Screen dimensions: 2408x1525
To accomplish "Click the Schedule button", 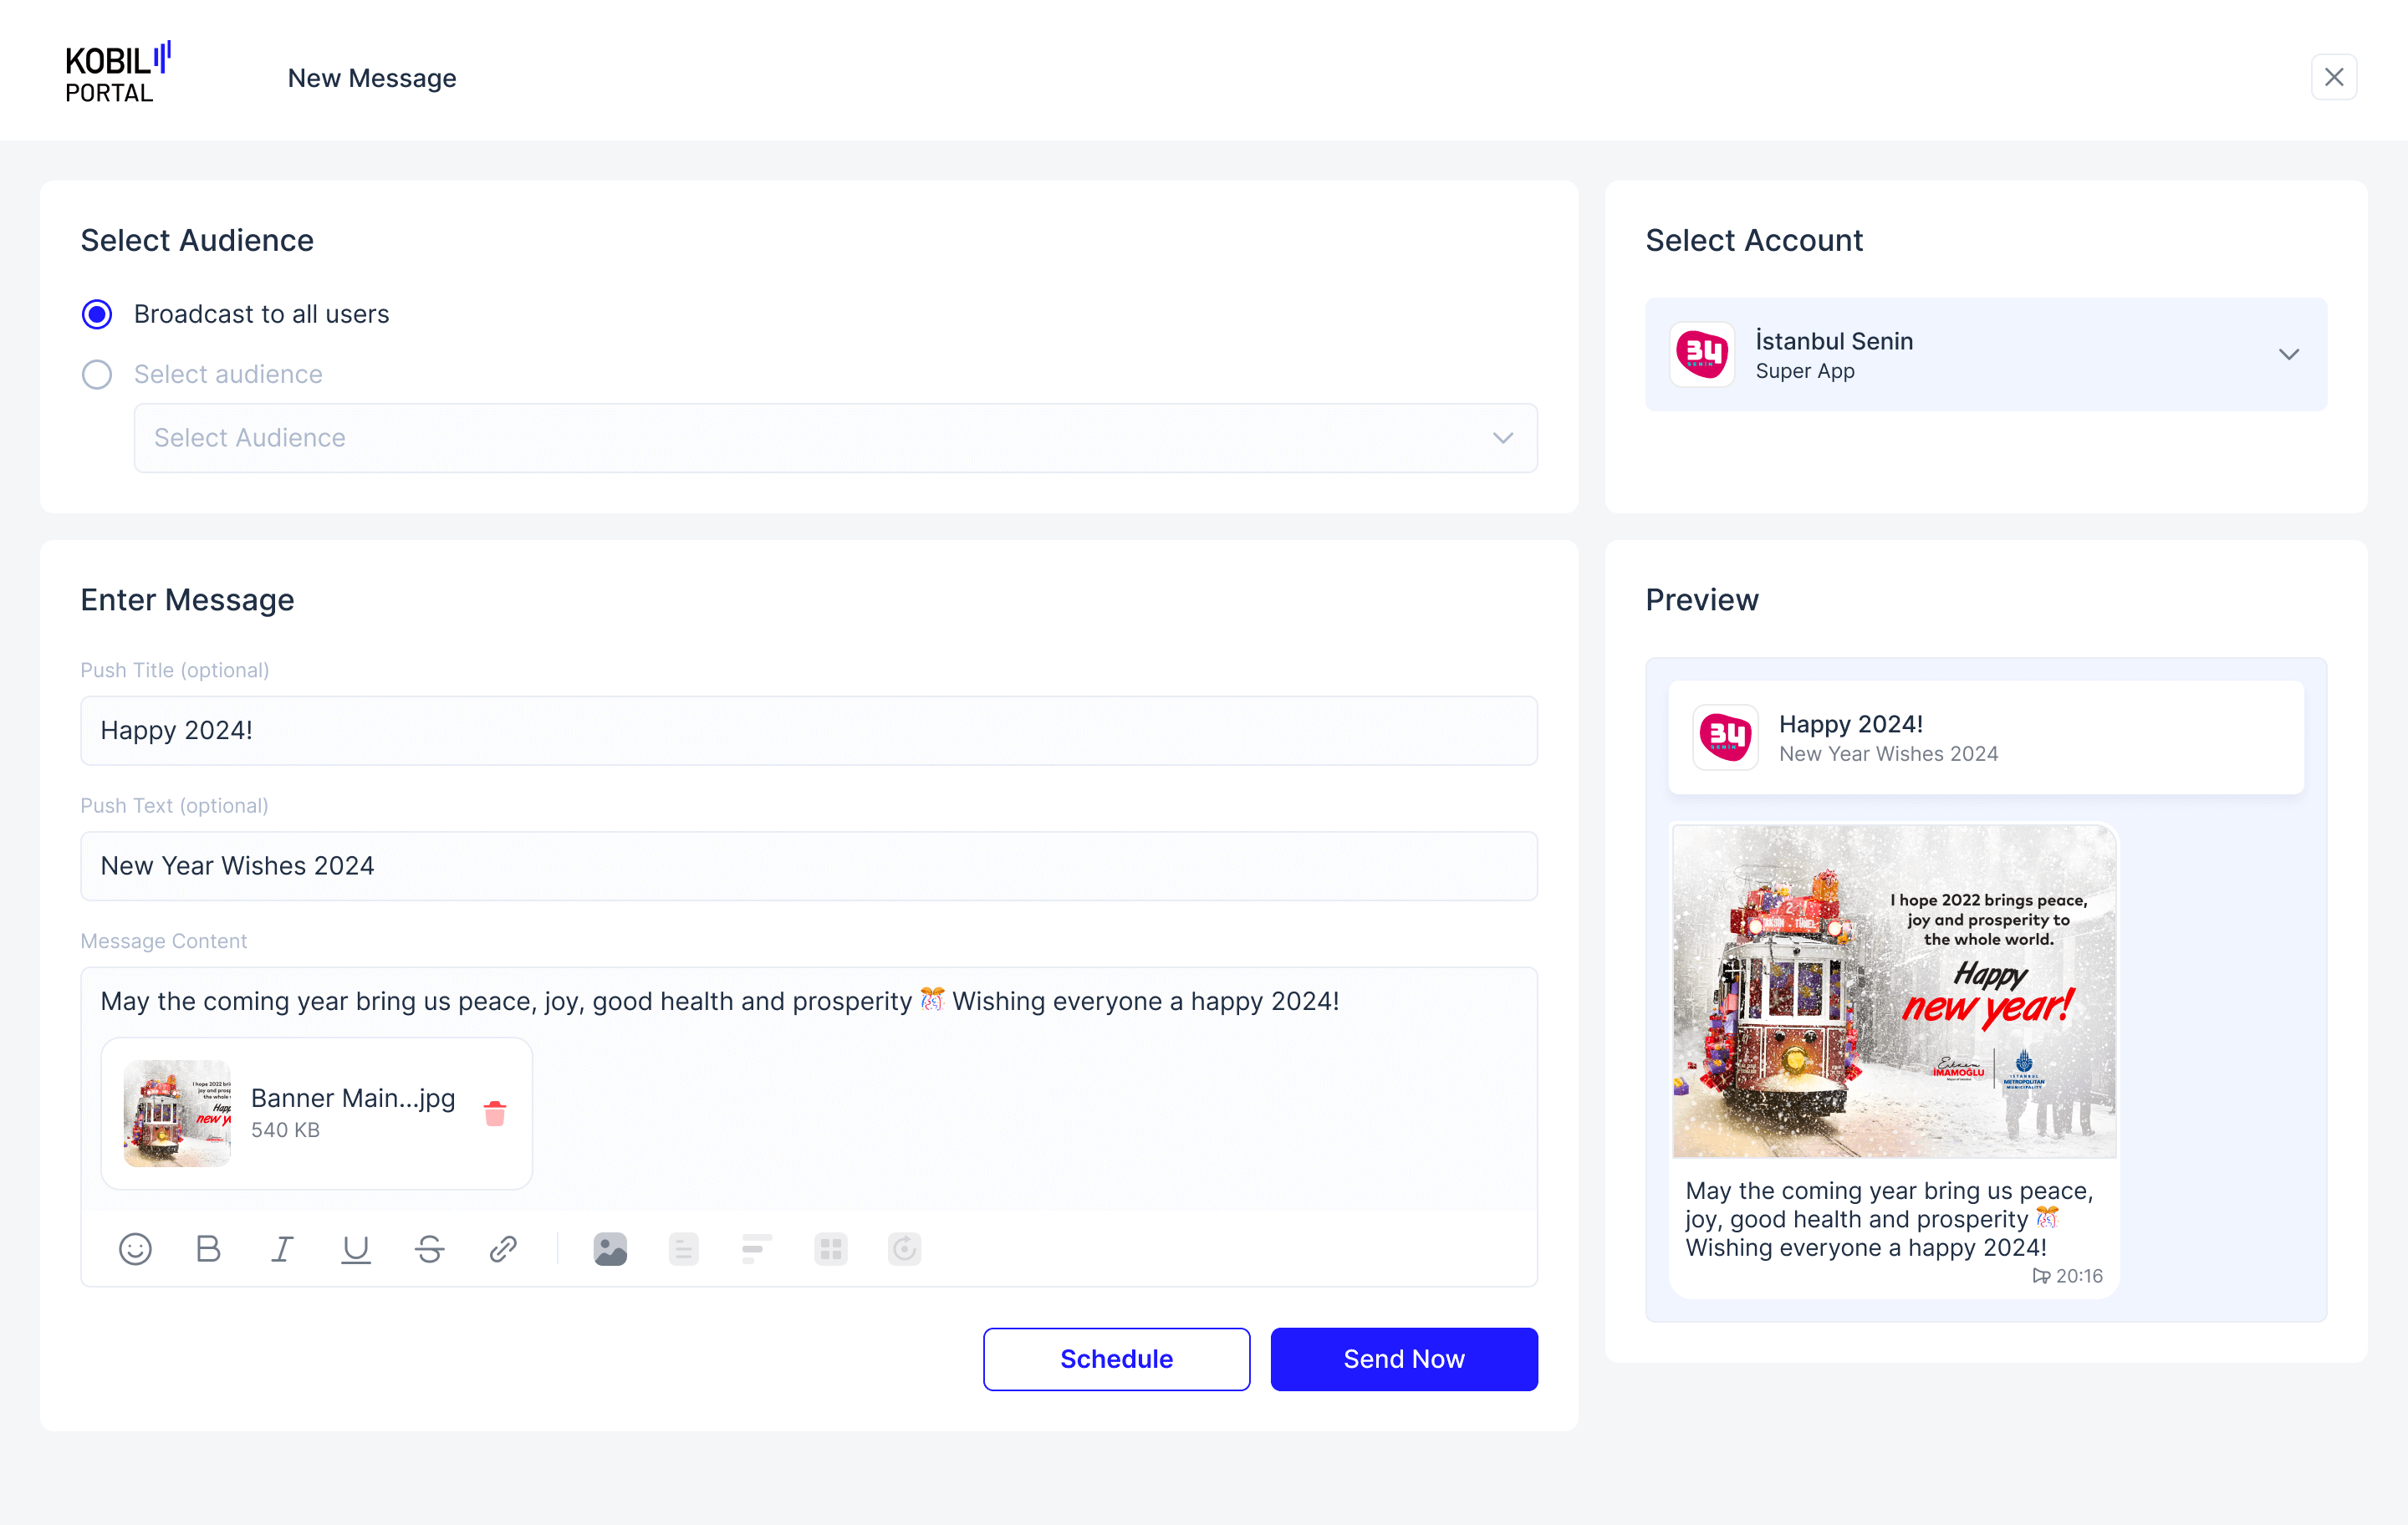I will (x=1116, y=1358).
